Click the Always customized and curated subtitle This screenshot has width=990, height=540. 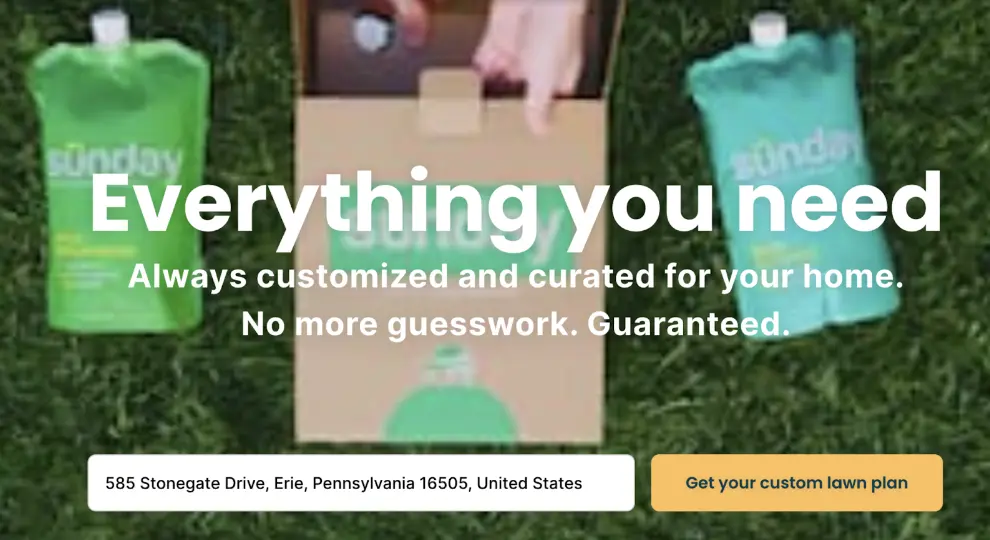click(x=515, y=277)
